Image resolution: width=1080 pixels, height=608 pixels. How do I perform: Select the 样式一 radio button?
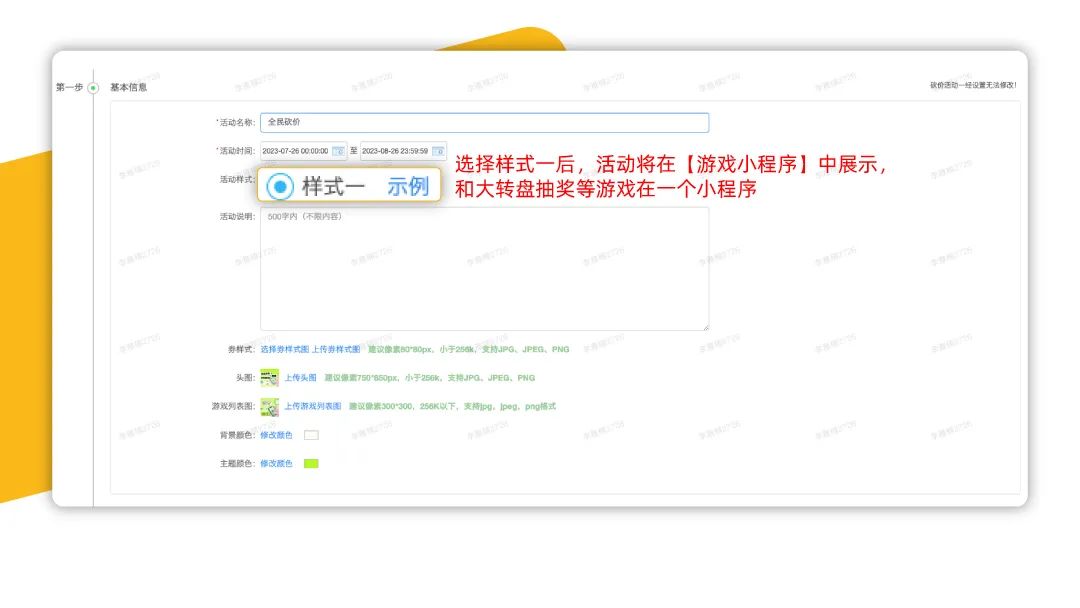coord(280,187)
